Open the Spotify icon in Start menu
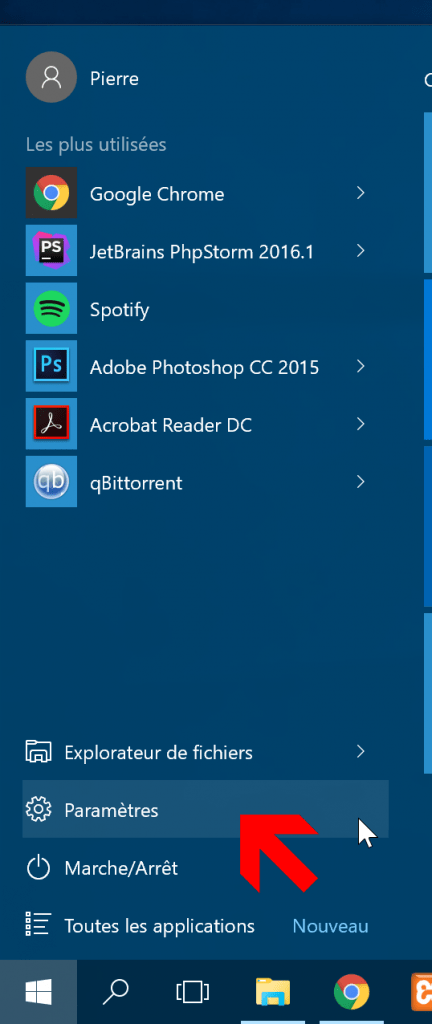Viewport: 432px width, 1024px height. (51, 308)
